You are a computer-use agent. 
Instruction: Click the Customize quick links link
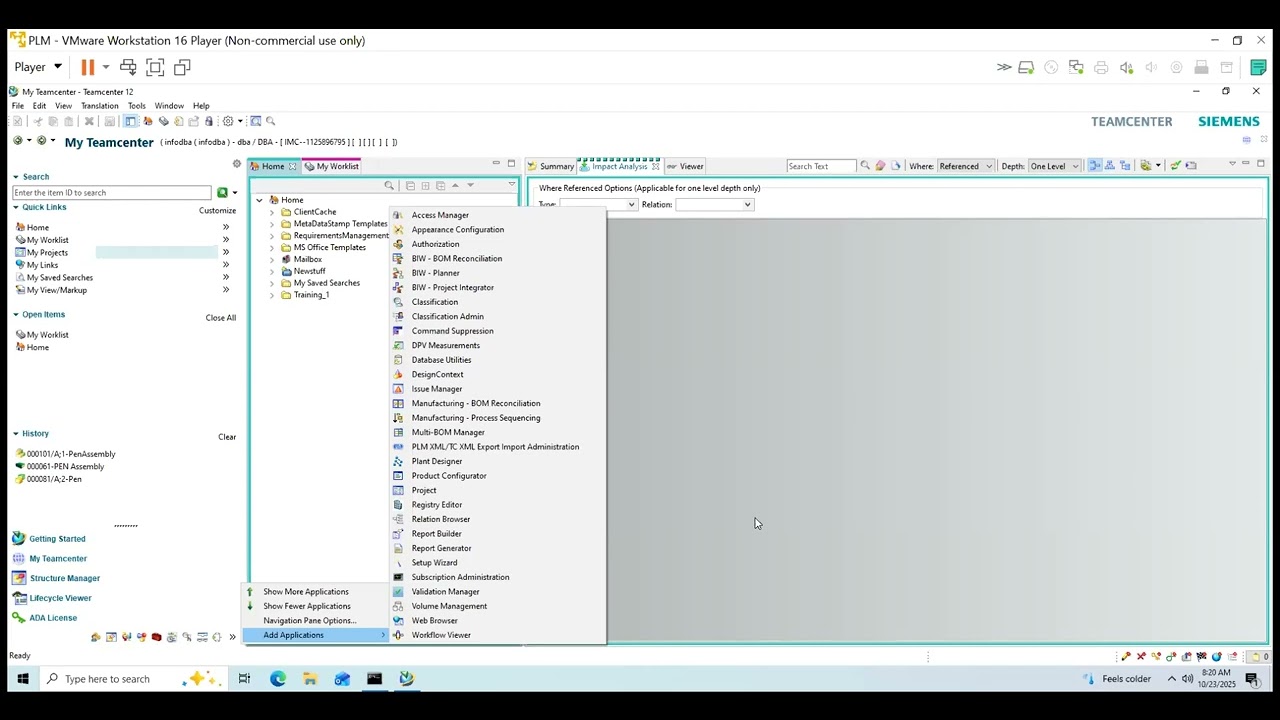[x=217, y=210]
